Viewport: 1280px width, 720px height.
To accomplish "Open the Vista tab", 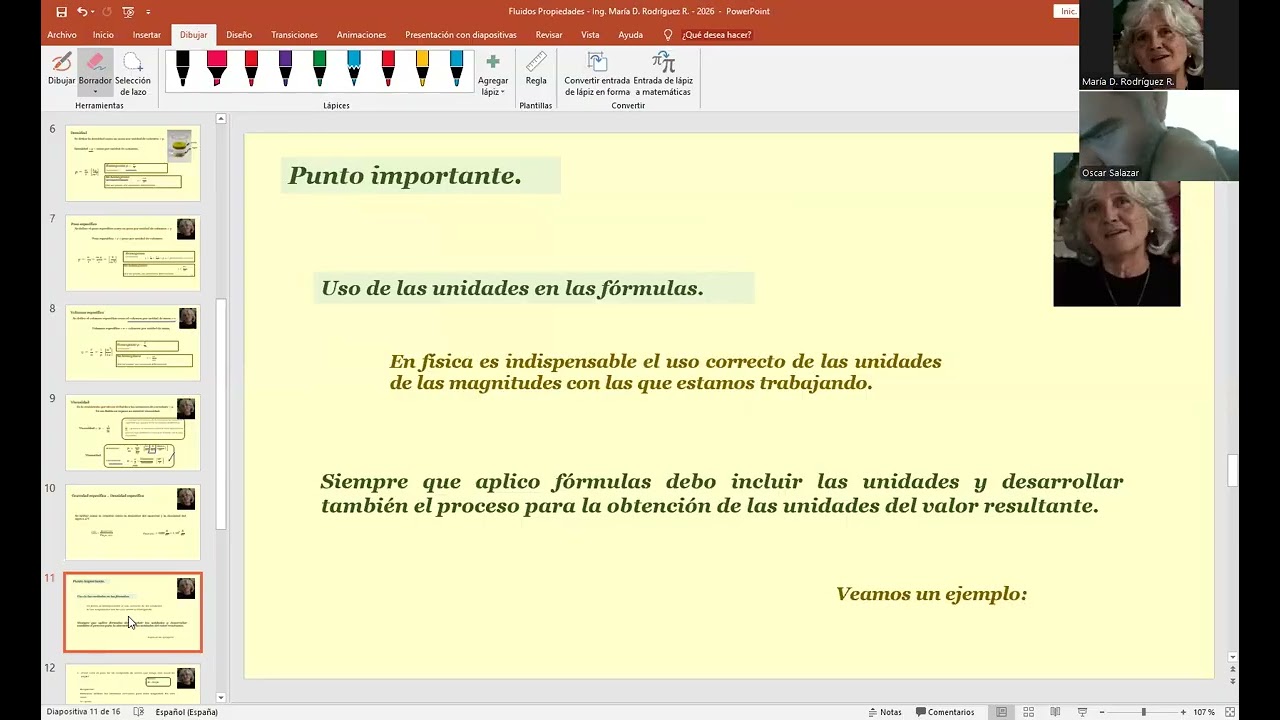I will (590, 35).
